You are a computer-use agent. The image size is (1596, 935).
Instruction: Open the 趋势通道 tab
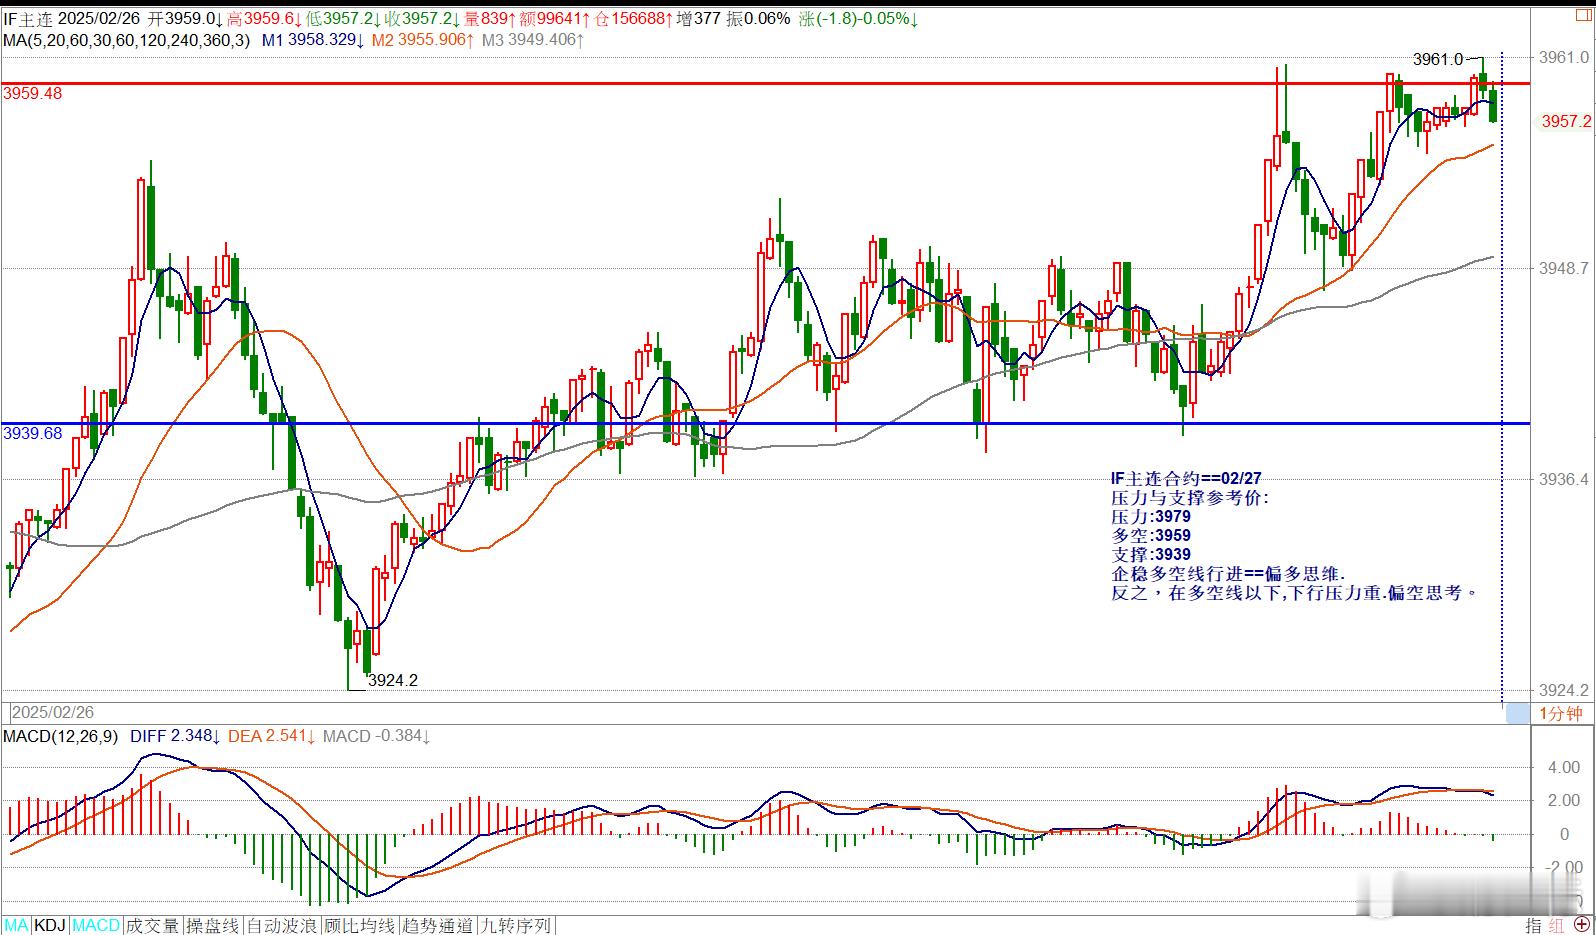coord(438,926)
